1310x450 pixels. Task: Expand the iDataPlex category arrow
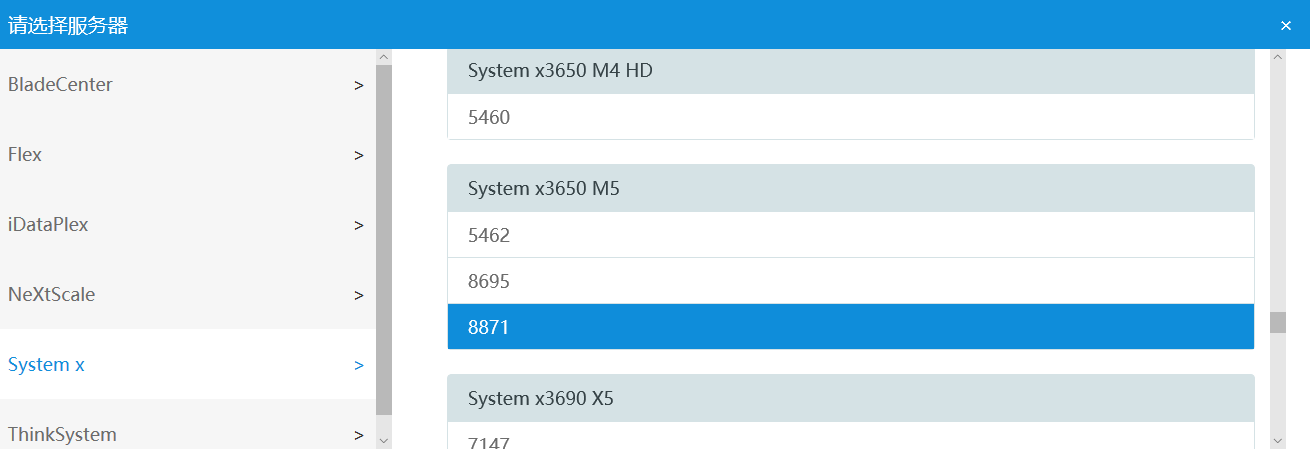(x=359, y=226)
